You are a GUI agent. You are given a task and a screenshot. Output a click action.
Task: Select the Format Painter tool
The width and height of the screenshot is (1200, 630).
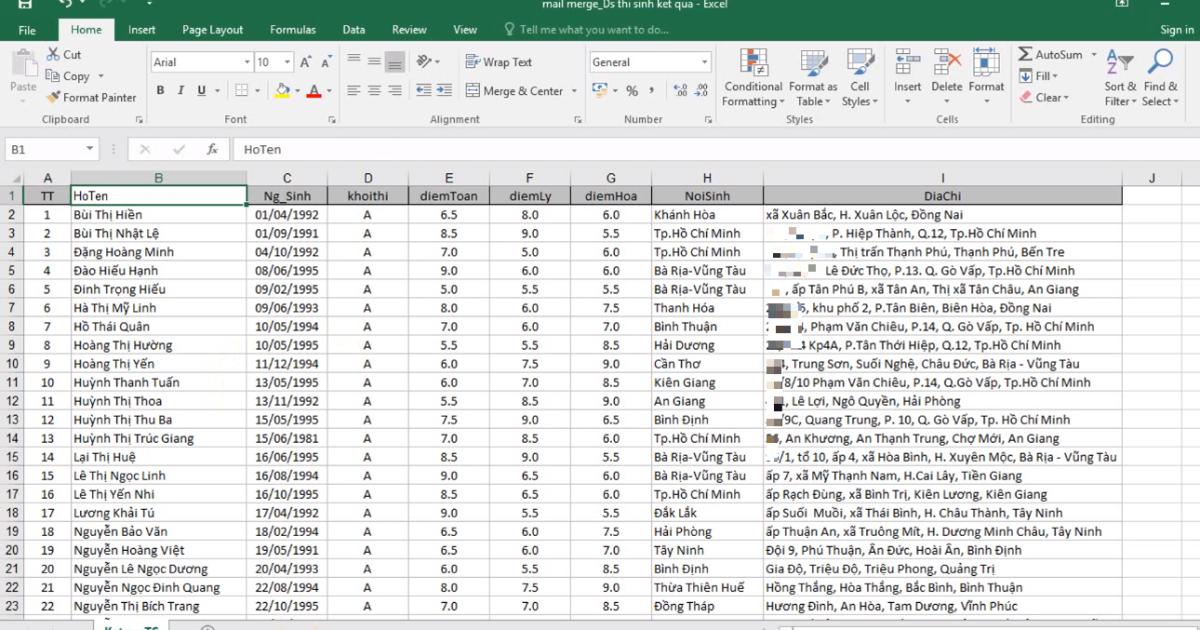click(92, 97)
